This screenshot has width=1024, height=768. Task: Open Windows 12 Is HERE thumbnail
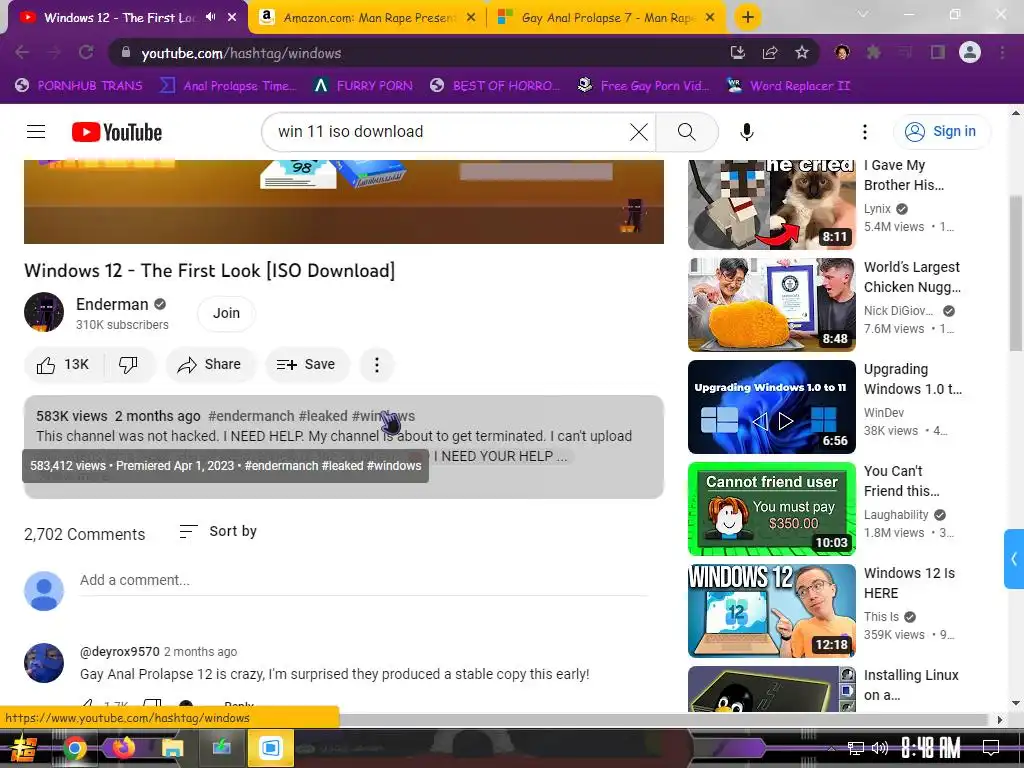pyautogui.click(x=772, y=611)
